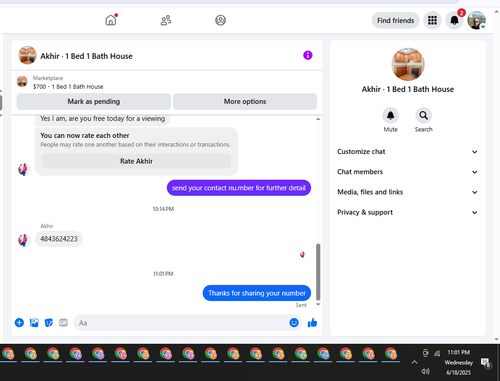Expand Media, files and links section

(407, 192)
